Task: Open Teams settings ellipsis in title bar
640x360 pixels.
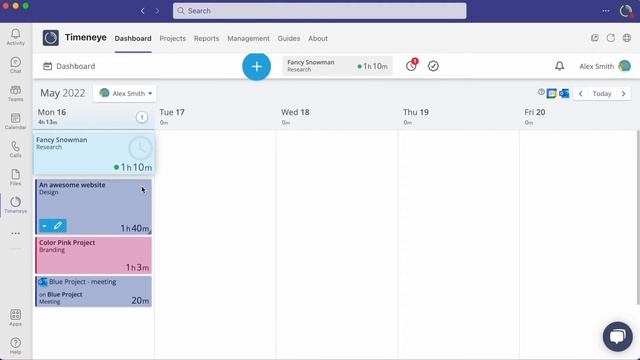Action: point(606,11)
